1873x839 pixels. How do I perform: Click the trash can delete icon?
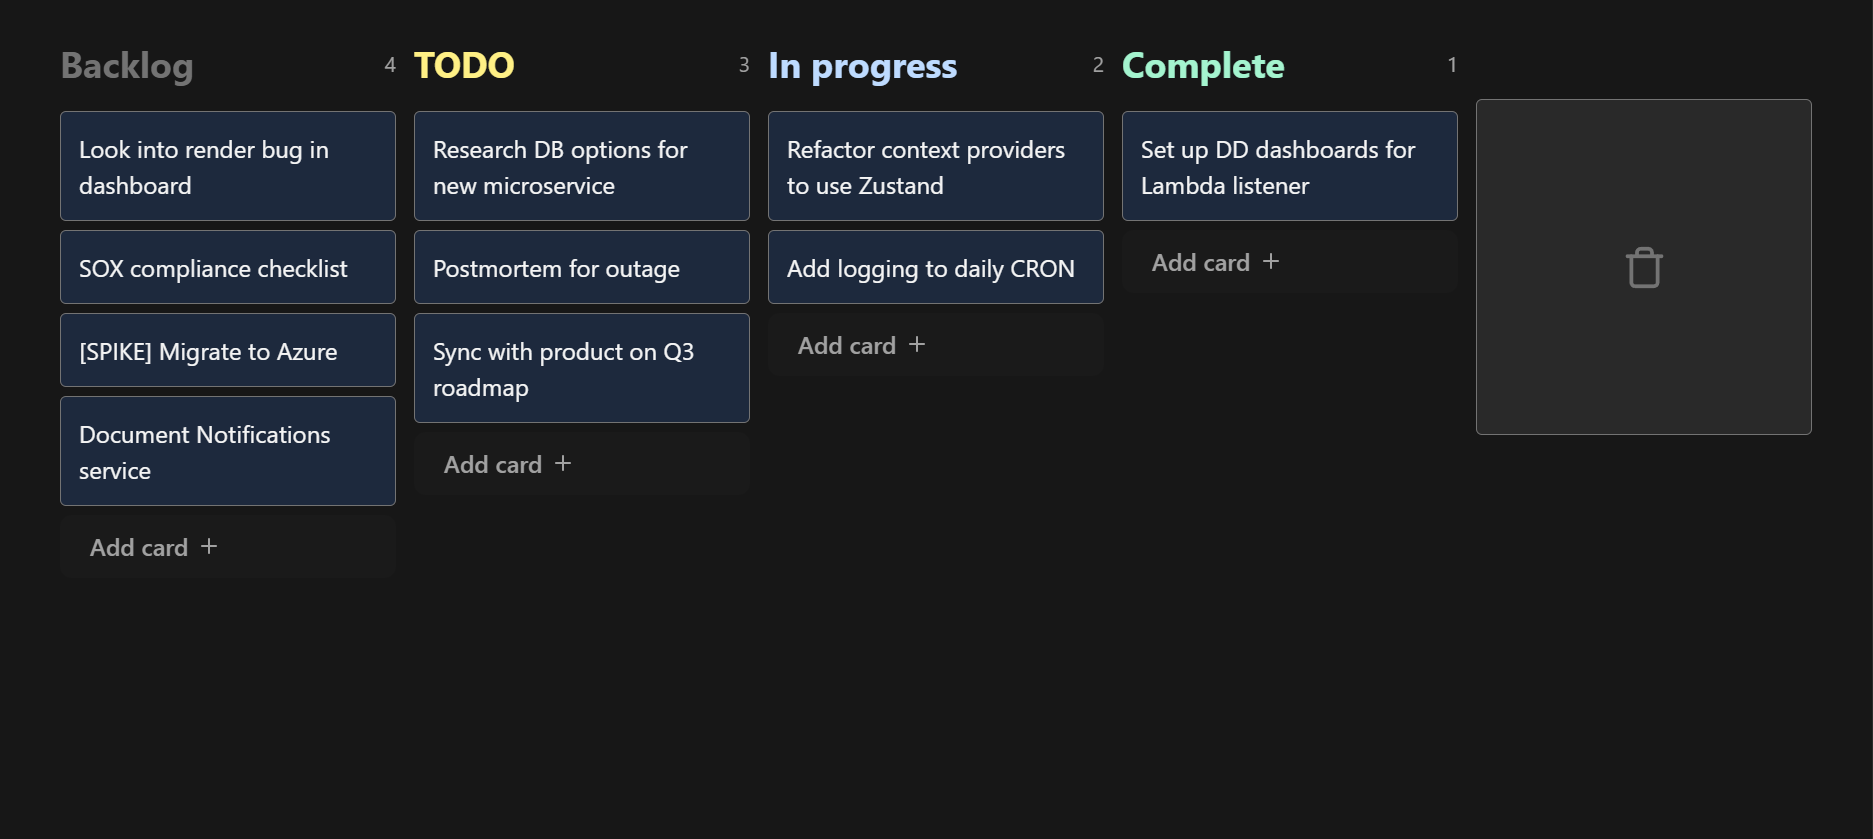click(x=1643, y=267)
